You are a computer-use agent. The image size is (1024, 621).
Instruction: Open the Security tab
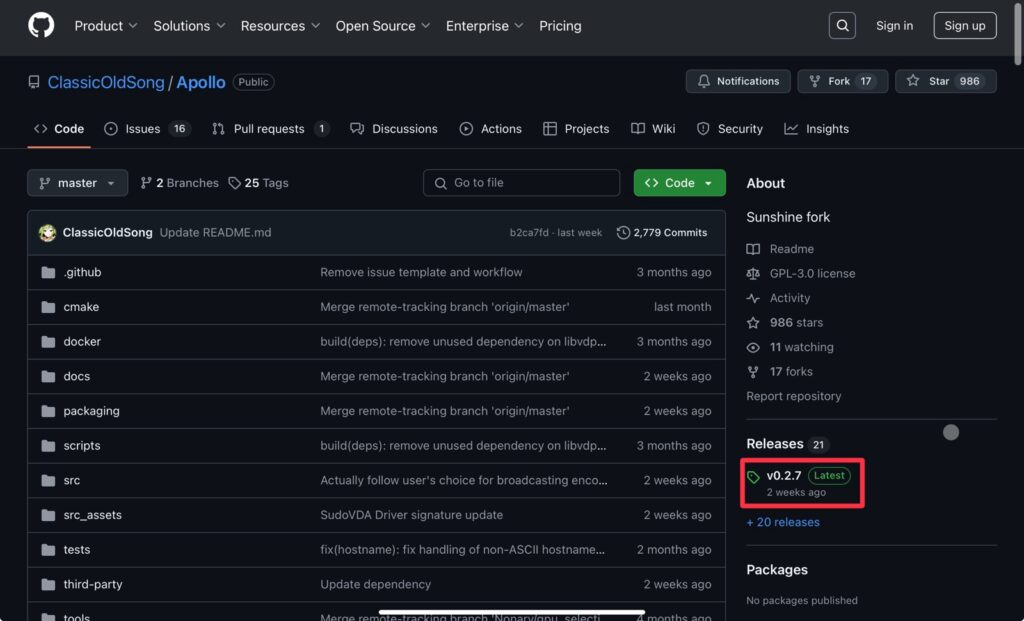point(729,129)
